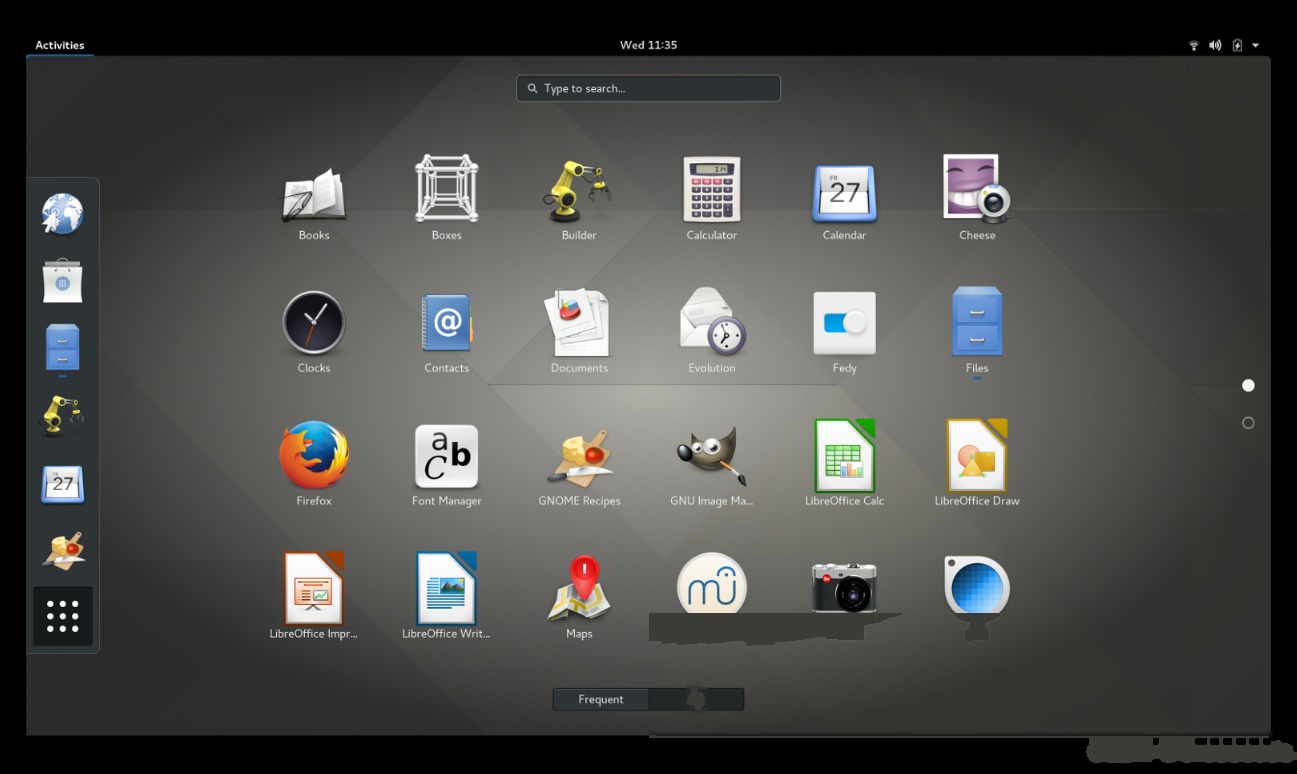
Task: Launch the Boxes app
Action: 447,188
